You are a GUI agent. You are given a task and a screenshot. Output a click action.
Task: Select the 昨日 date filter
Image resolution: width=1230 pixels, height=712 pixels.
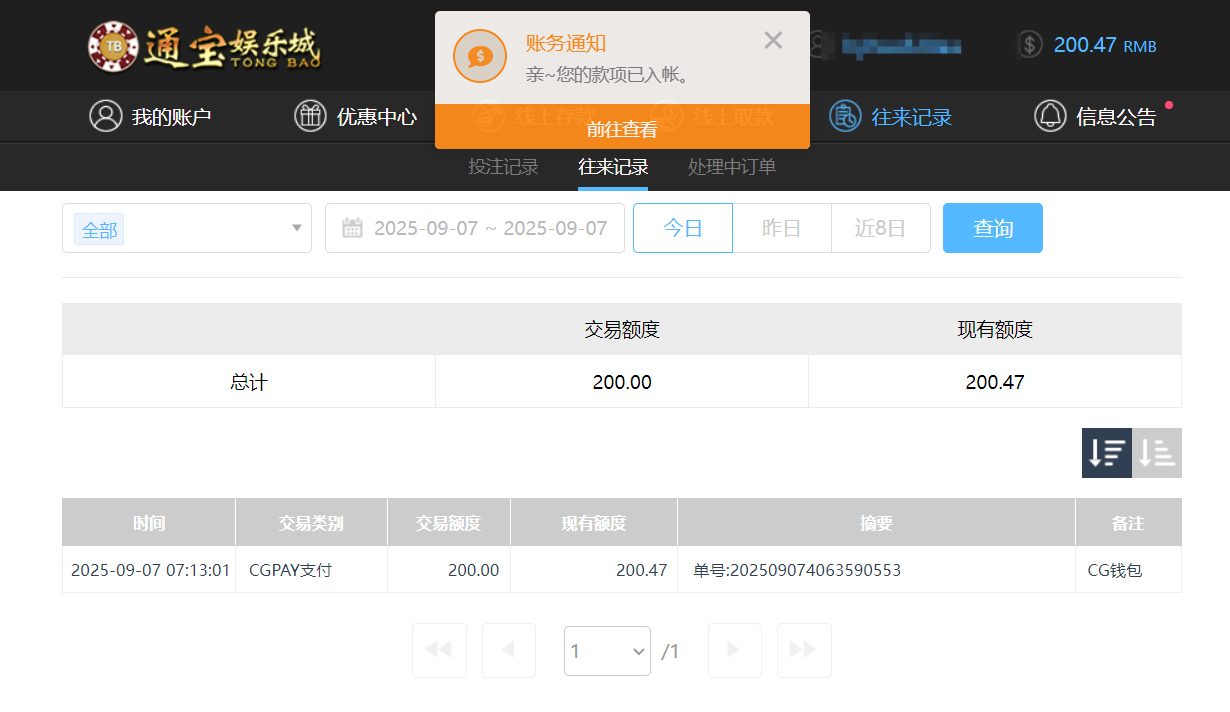782,228
